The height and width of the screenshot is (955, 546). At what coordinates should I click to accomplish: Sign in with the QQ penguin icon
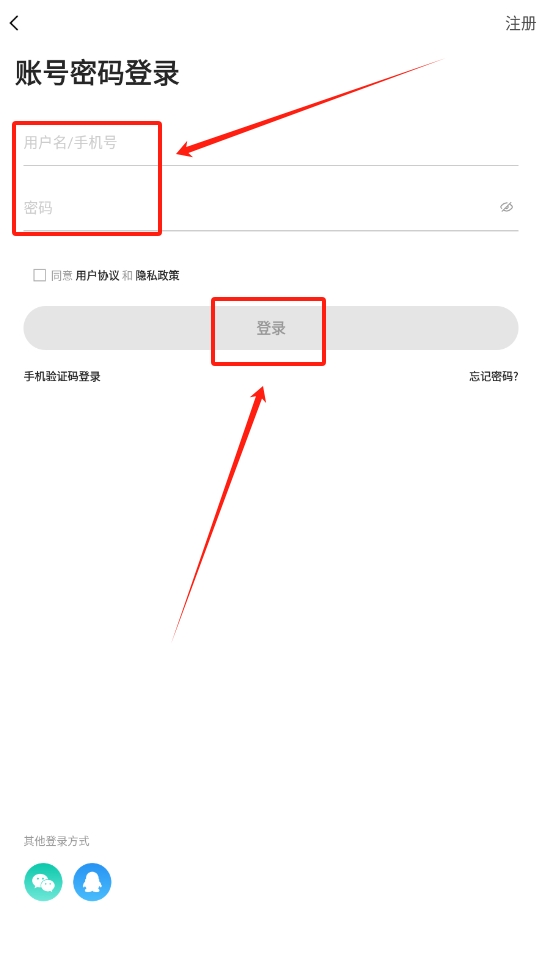92,882
